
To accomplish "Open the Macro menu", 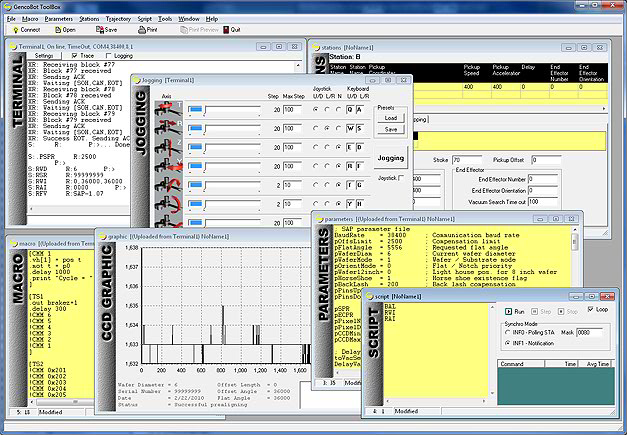I will [30, 19].
